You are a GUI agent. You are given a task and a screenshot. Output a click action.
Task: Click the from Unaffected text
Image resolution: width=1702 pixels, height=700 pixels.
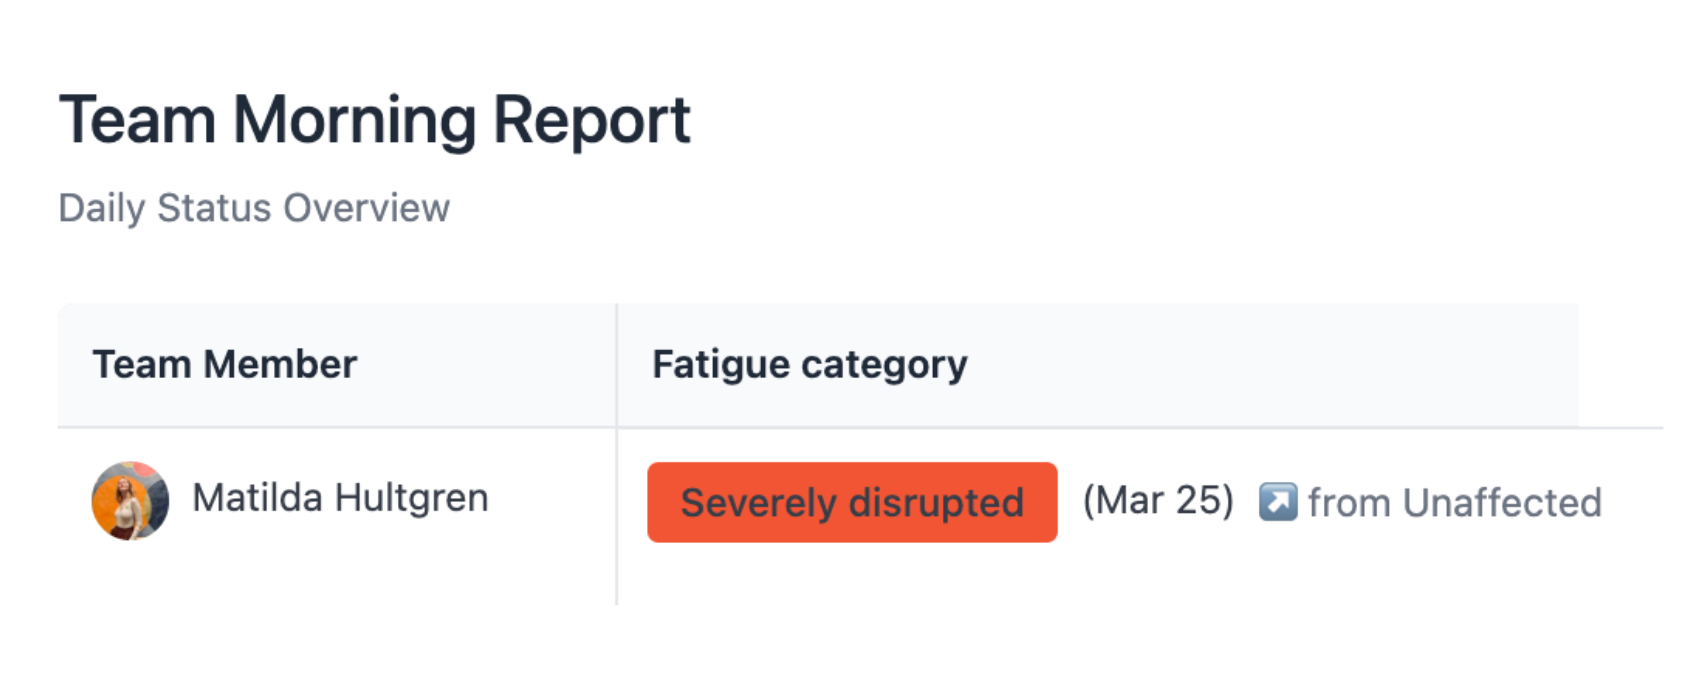[1454, 503]
